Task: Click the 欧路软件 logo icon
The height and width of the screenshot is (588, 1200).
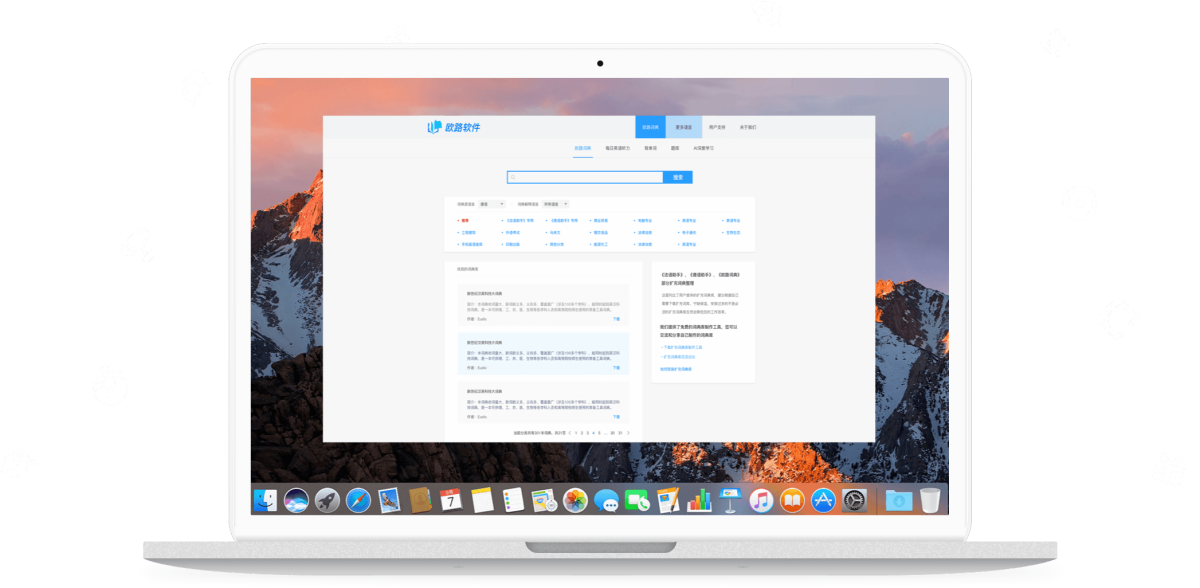Action: (434, 127)
